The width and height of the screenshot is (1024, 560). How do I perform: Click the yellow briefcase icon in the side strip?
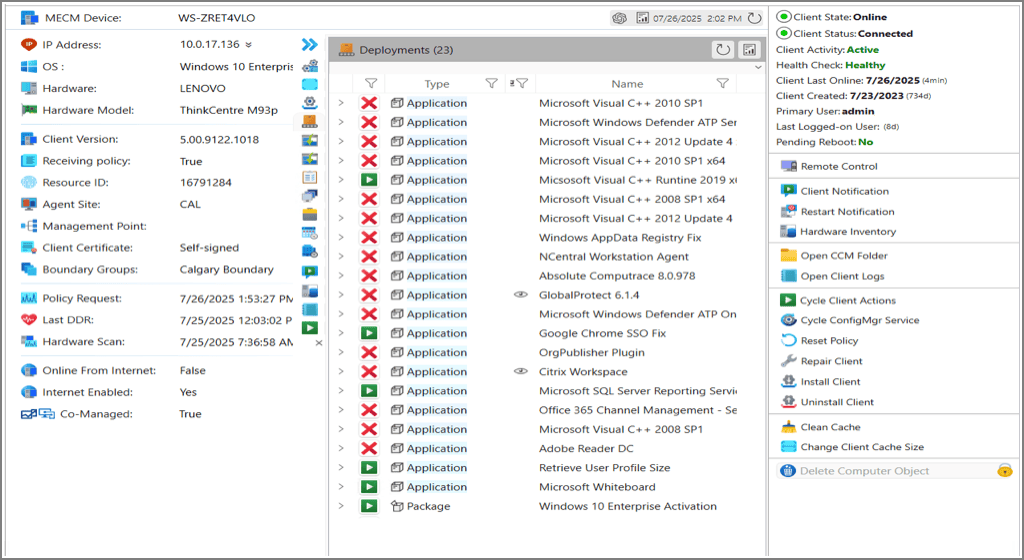click(310, 214)
